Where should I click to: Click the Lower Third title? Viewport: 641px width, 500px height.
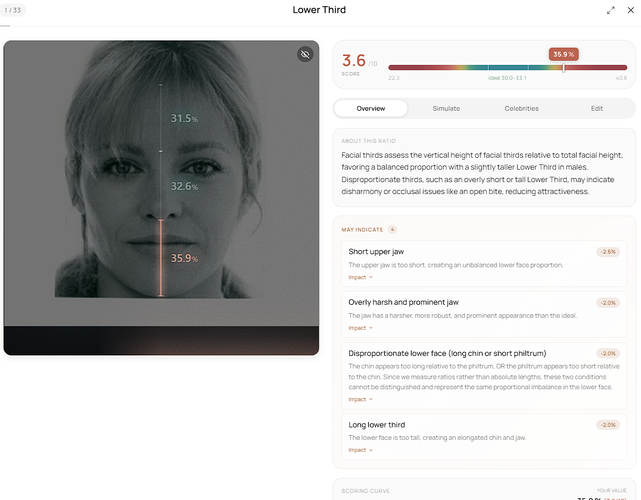[x=319, y=10]
